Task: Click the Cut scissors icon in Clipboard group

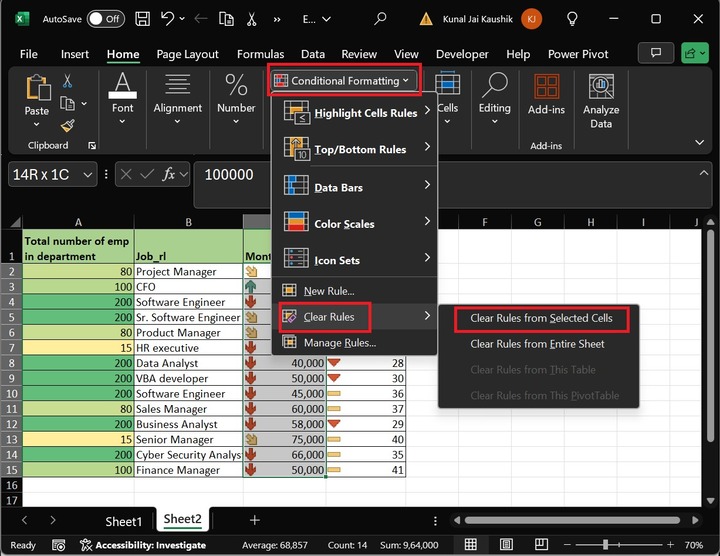Action: 67,81
